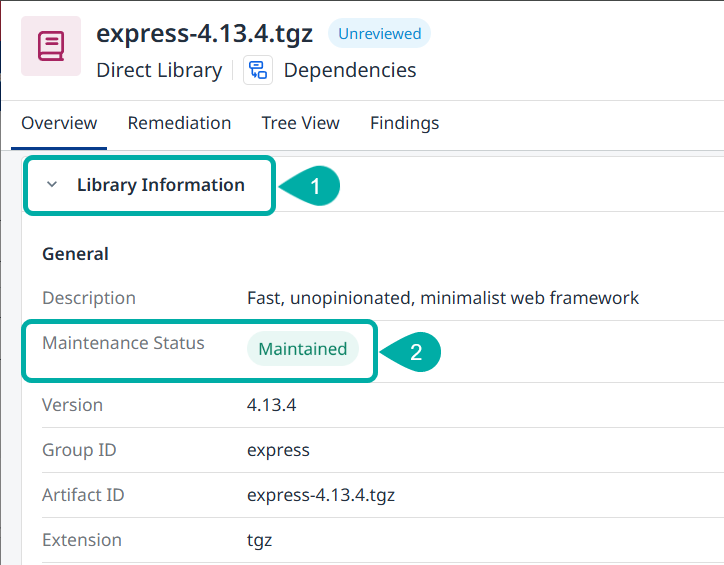Viewport: 724px width, 565px height.
Task: Select the Description value text
Action: 442,298
